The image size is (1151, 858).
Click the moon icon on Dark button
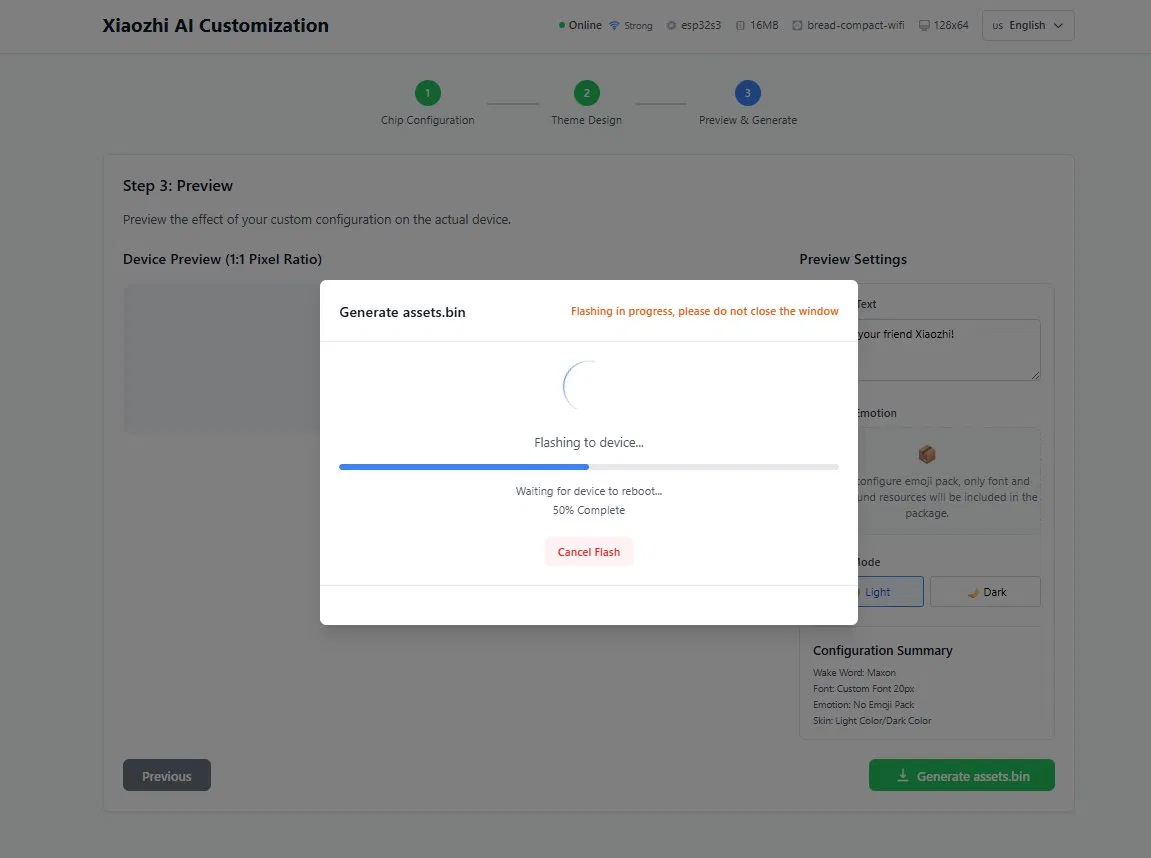pos(973,592)
